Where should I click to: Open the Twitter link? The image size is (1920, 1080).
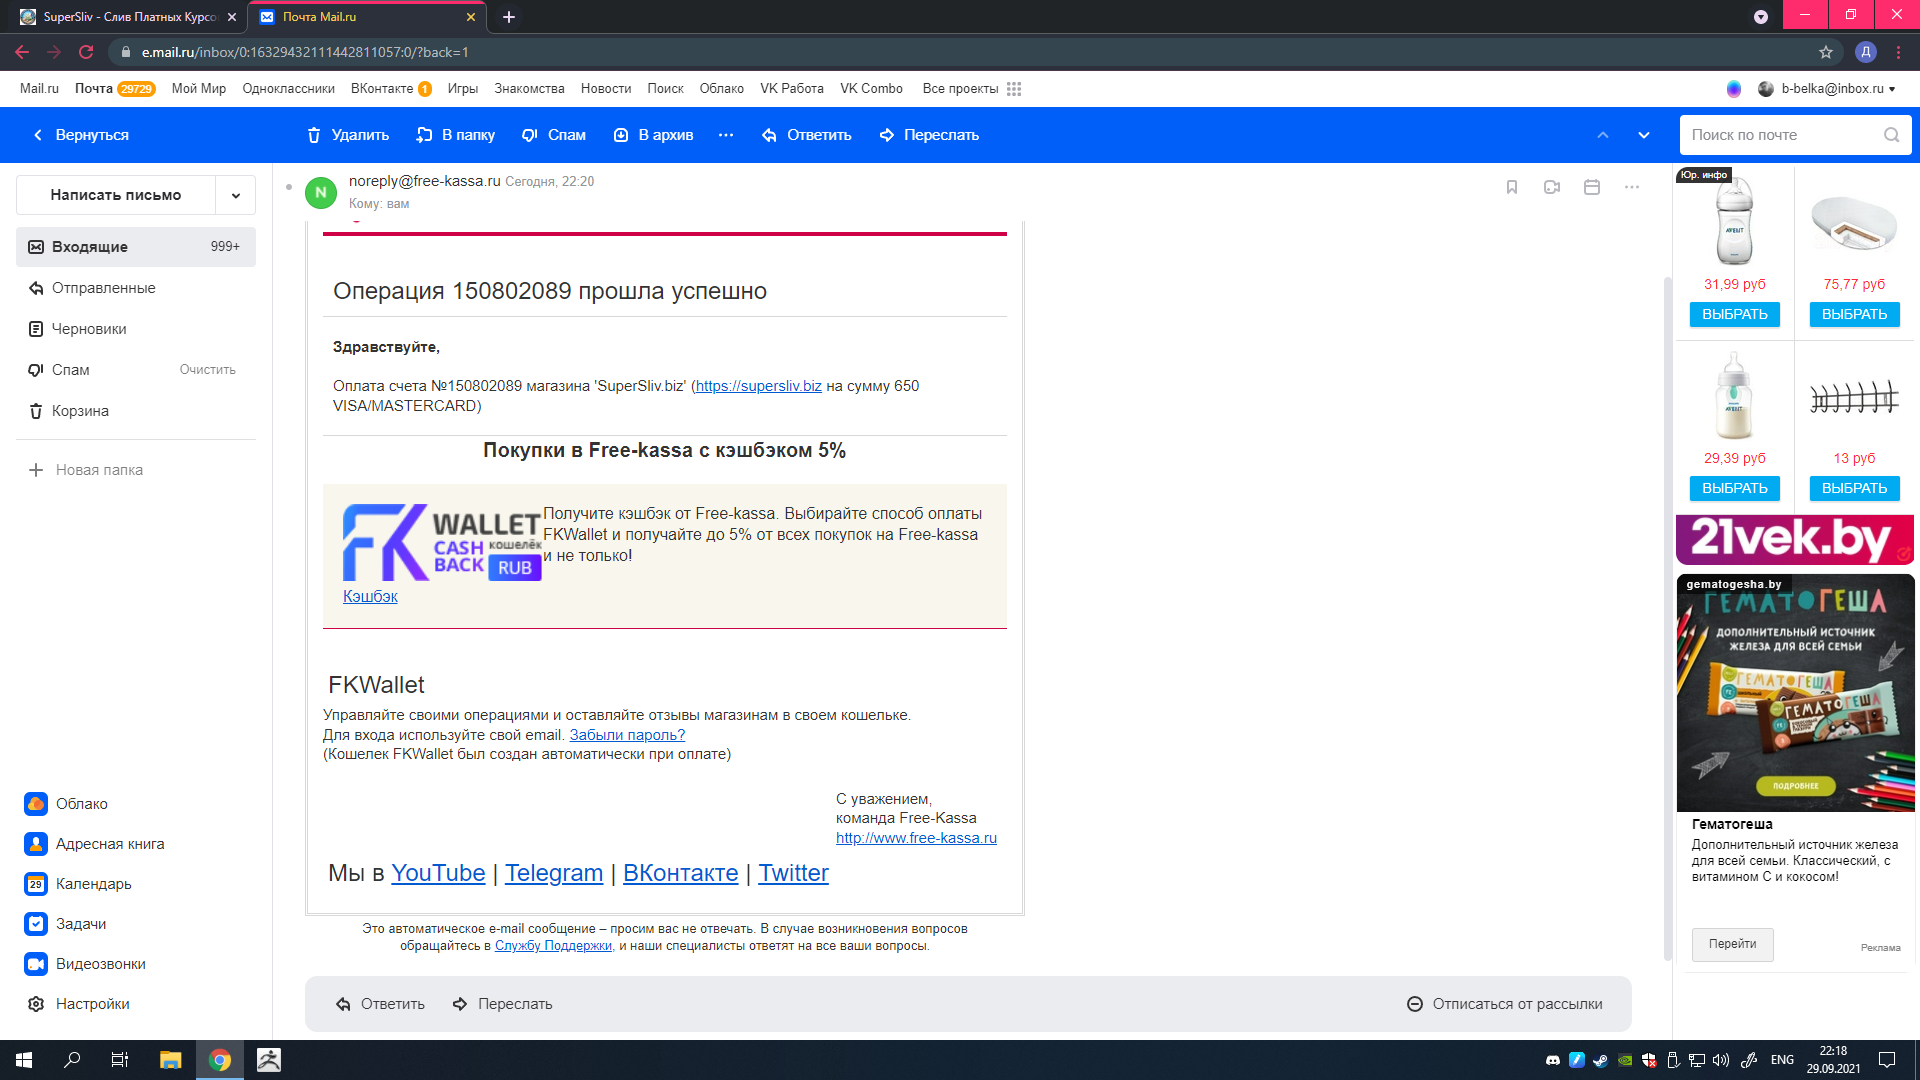pyautogui.click(x=794, y=873)
